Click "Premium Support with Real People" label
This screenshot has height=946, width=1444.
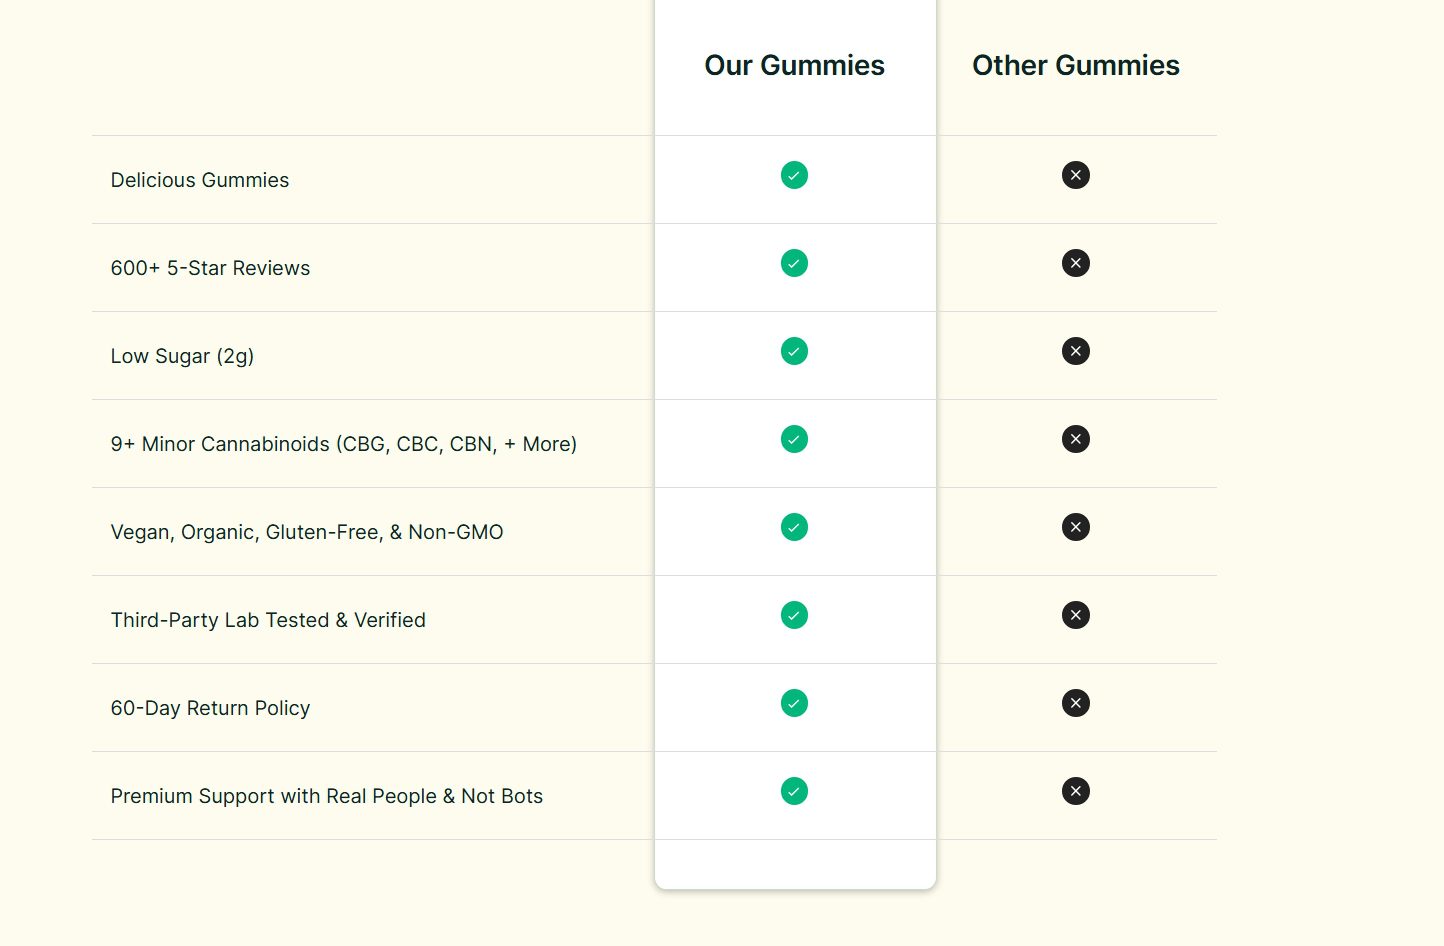(327, 796)
